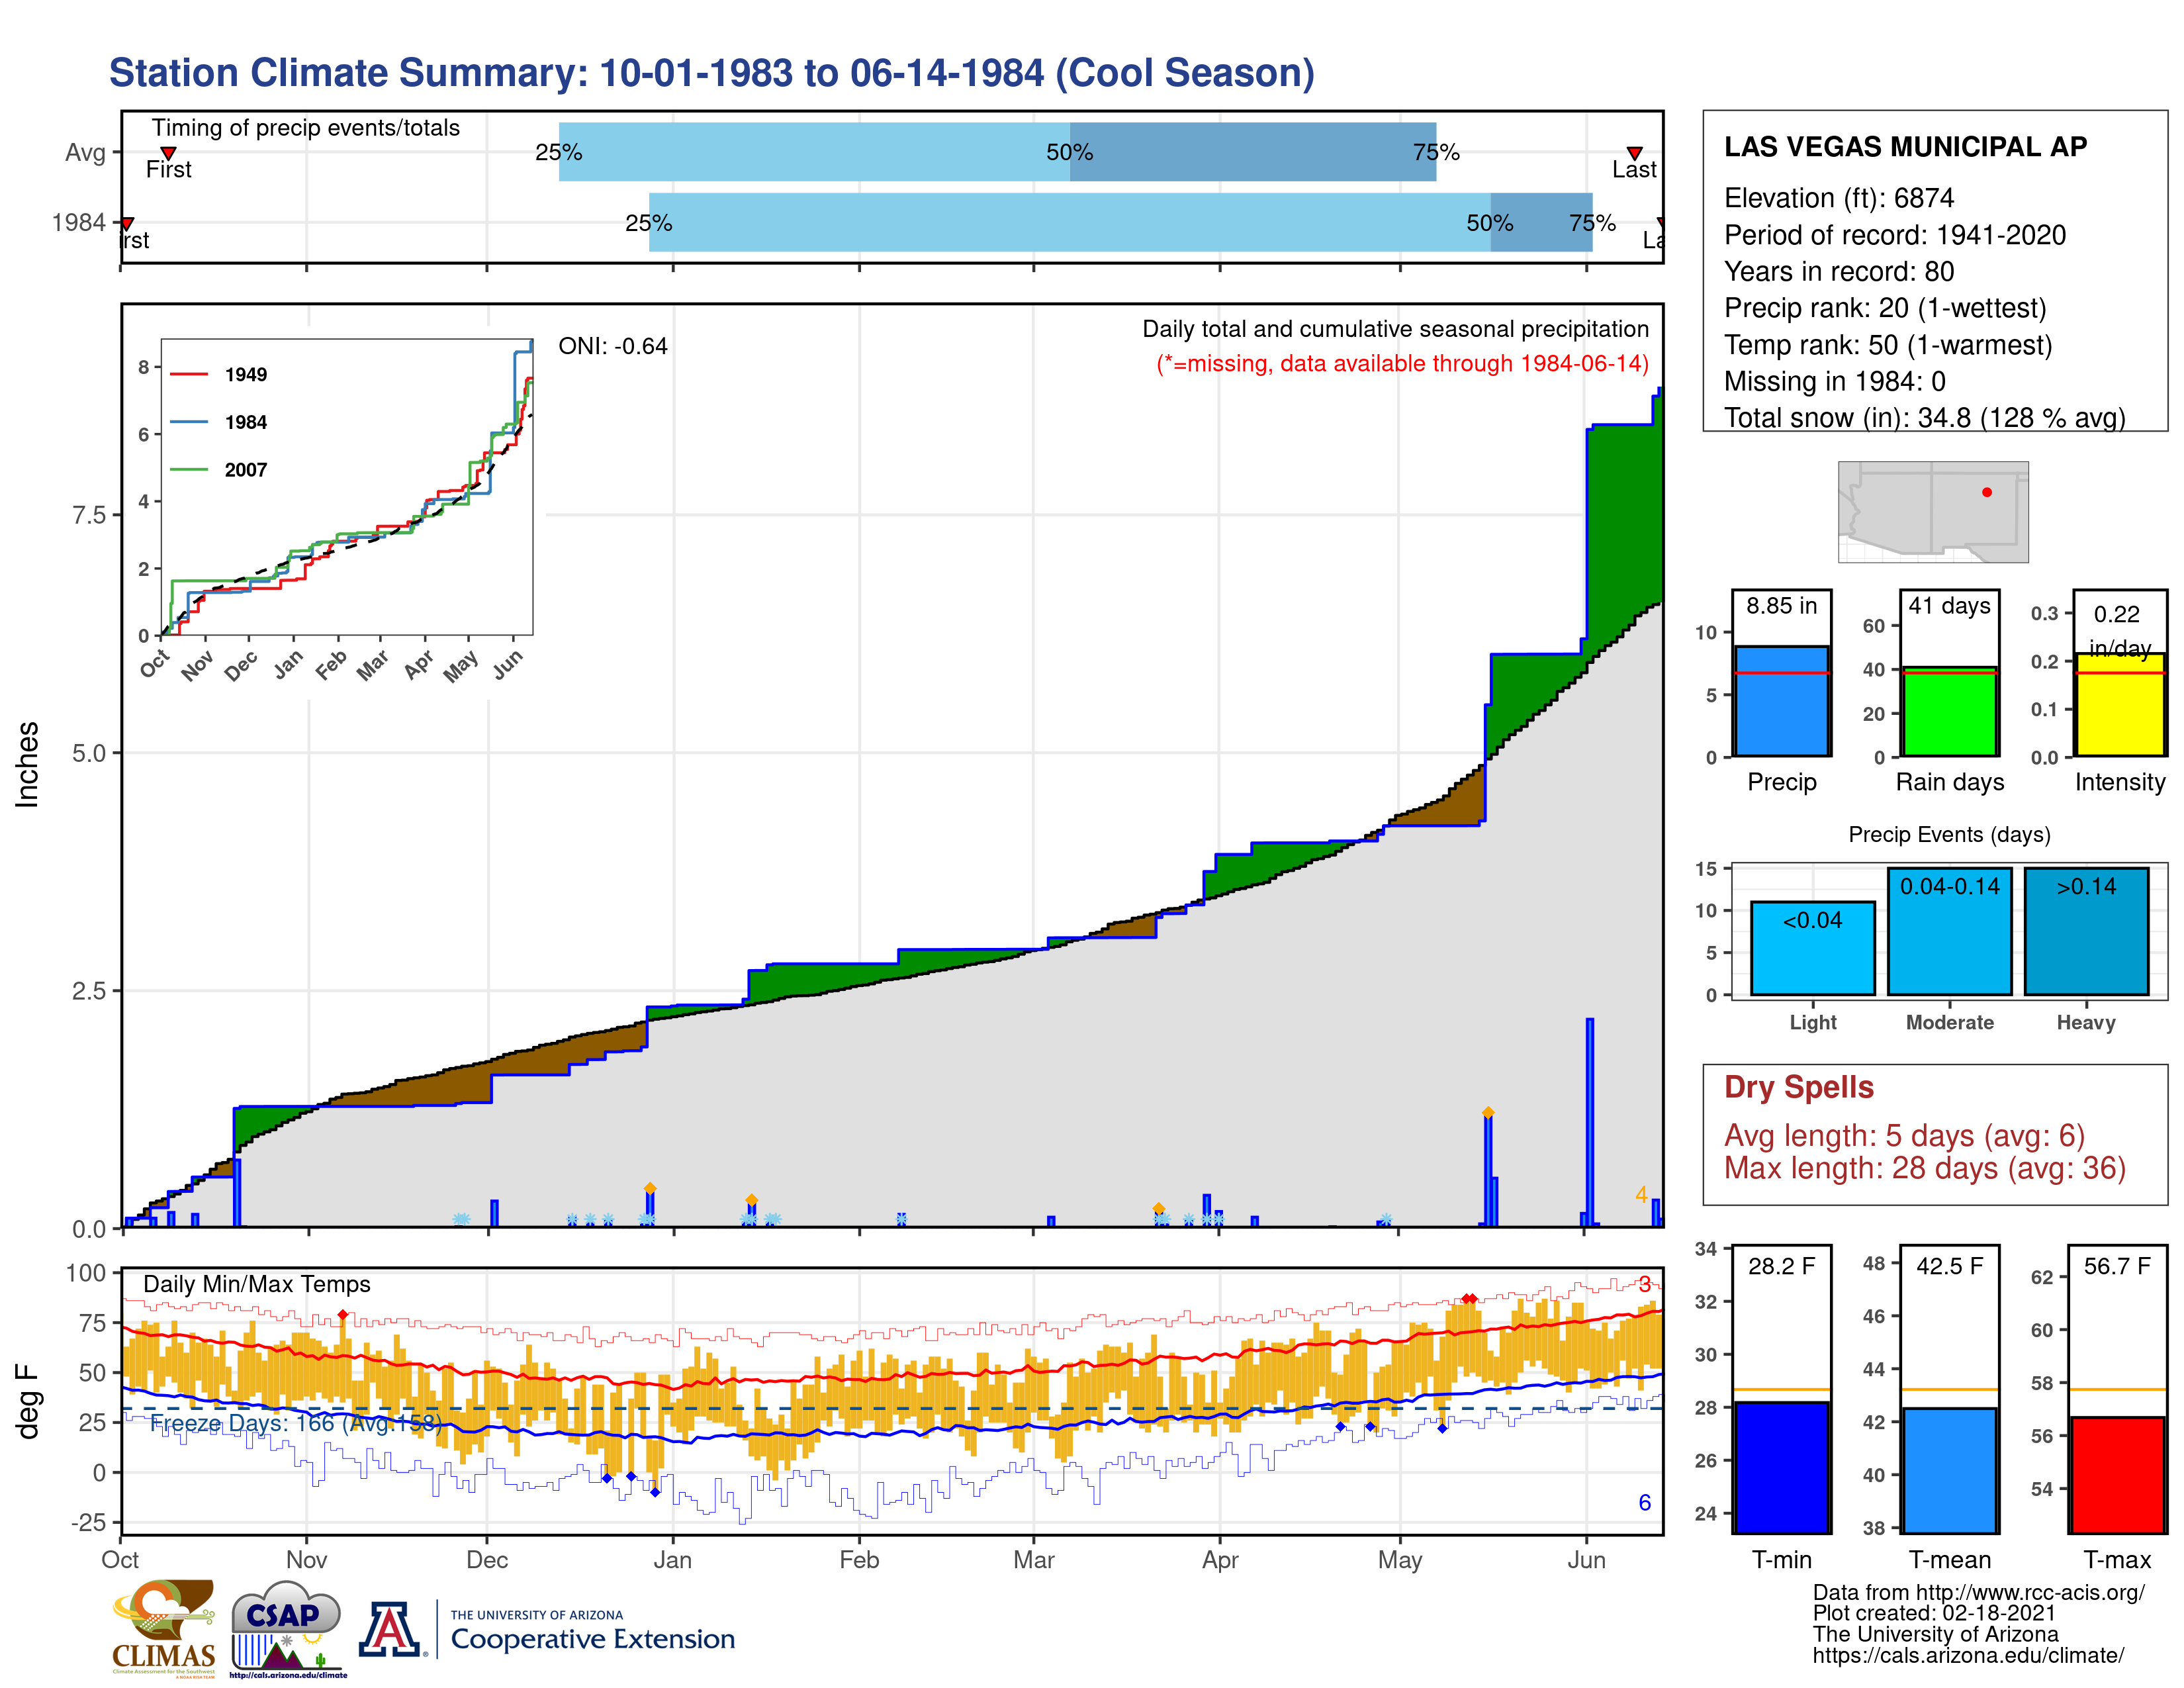
Task: Click 'Plot created: 02-18-2021' text
Action: [x=1934, y=1613]
